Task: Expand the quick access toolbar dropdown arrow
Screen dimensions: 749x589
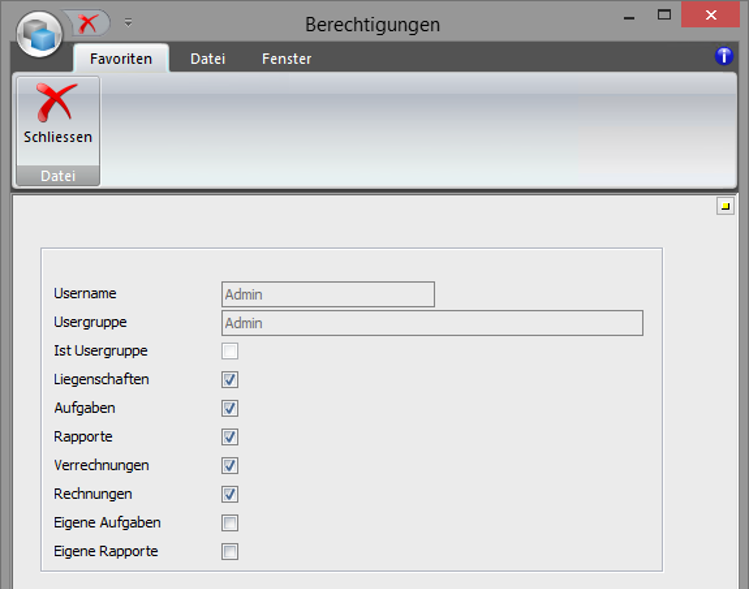Action: click(x=127, y=22)
